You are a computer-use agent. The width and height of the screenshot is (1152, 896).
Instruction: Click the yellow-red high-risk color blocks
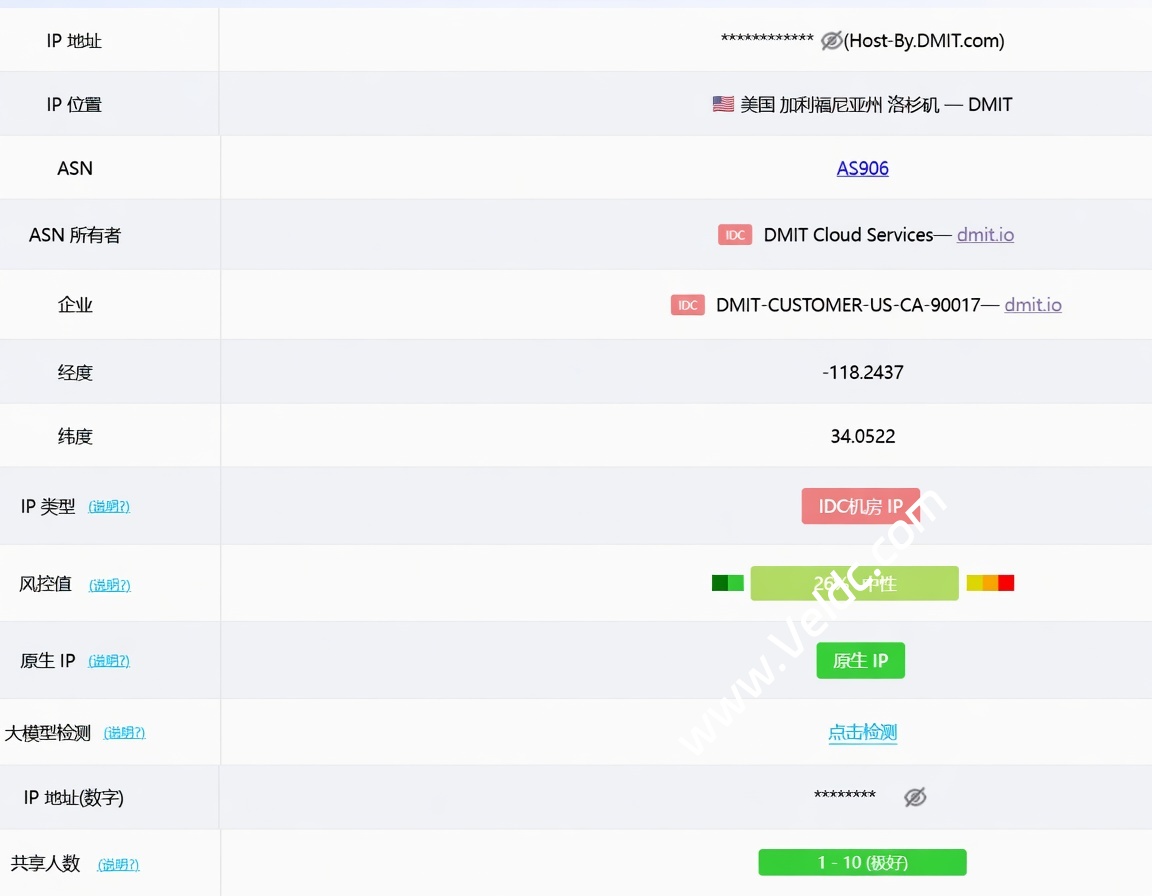pos(990,583)
